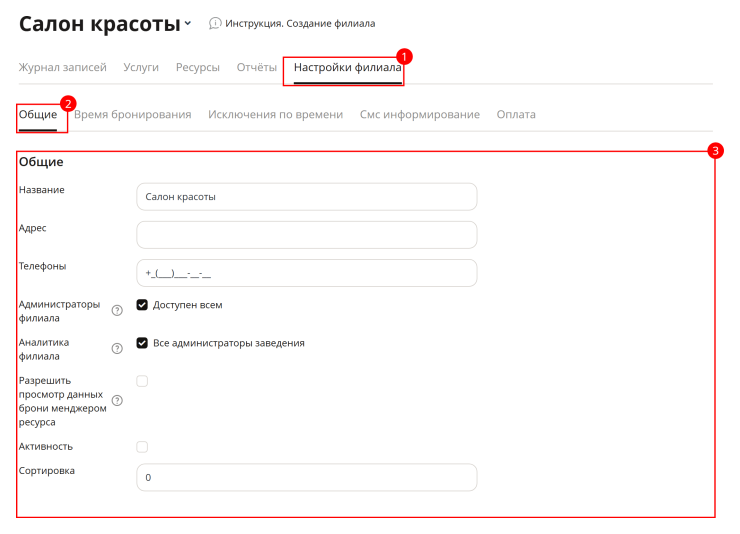This screenshot has height=534, width=740.
Task: Click the Общие section heading
Action: click(x=41, y=162)
